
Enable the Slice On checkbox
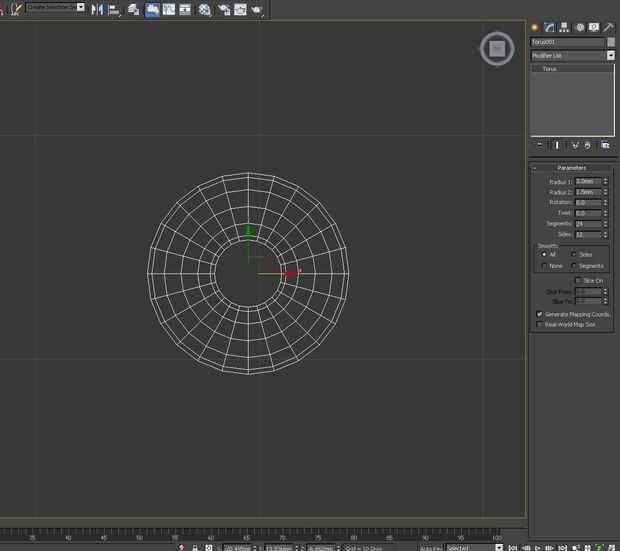[577, 281]
